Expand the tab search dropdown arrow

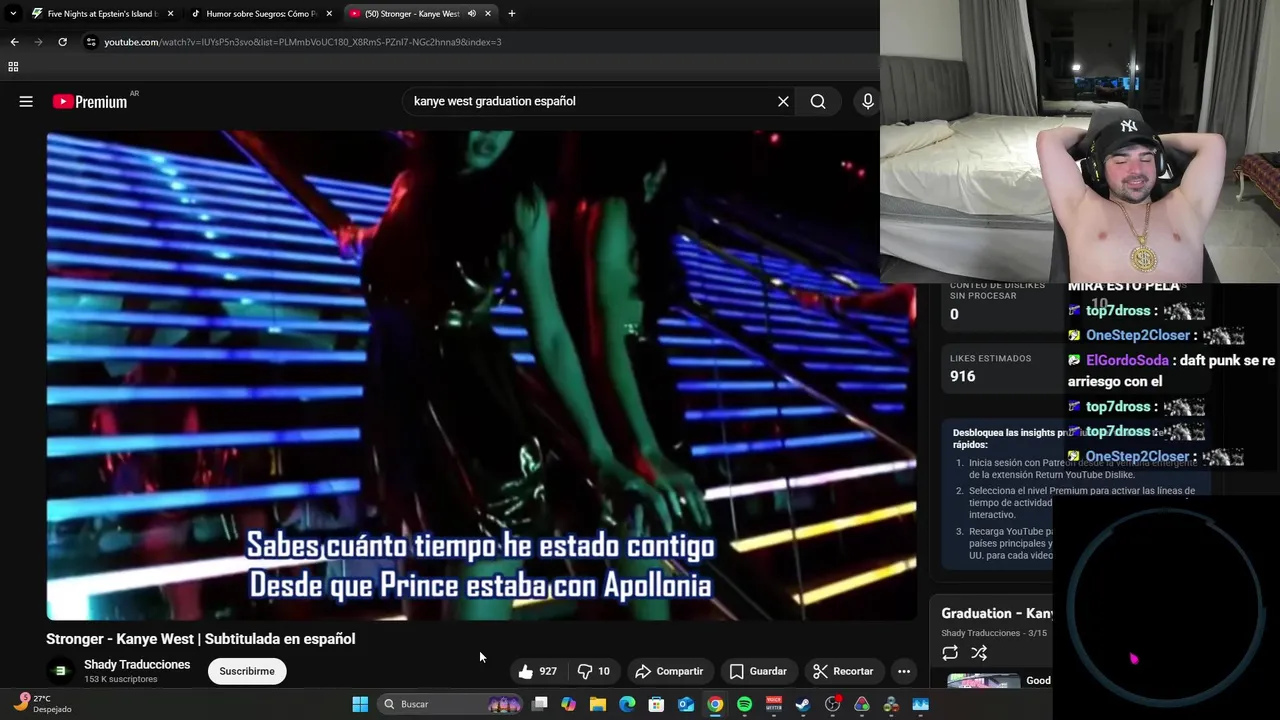tap(12, 14)
